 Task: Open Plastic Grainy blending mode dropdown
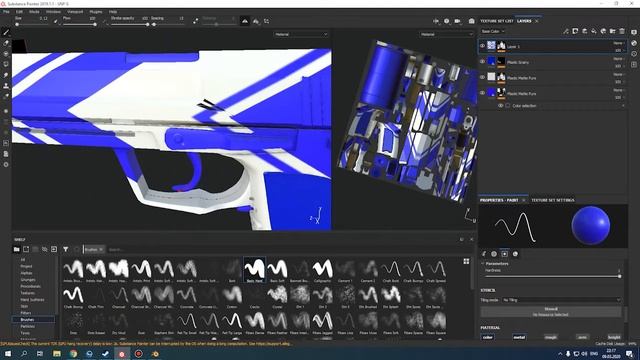[x=619, y=59]
